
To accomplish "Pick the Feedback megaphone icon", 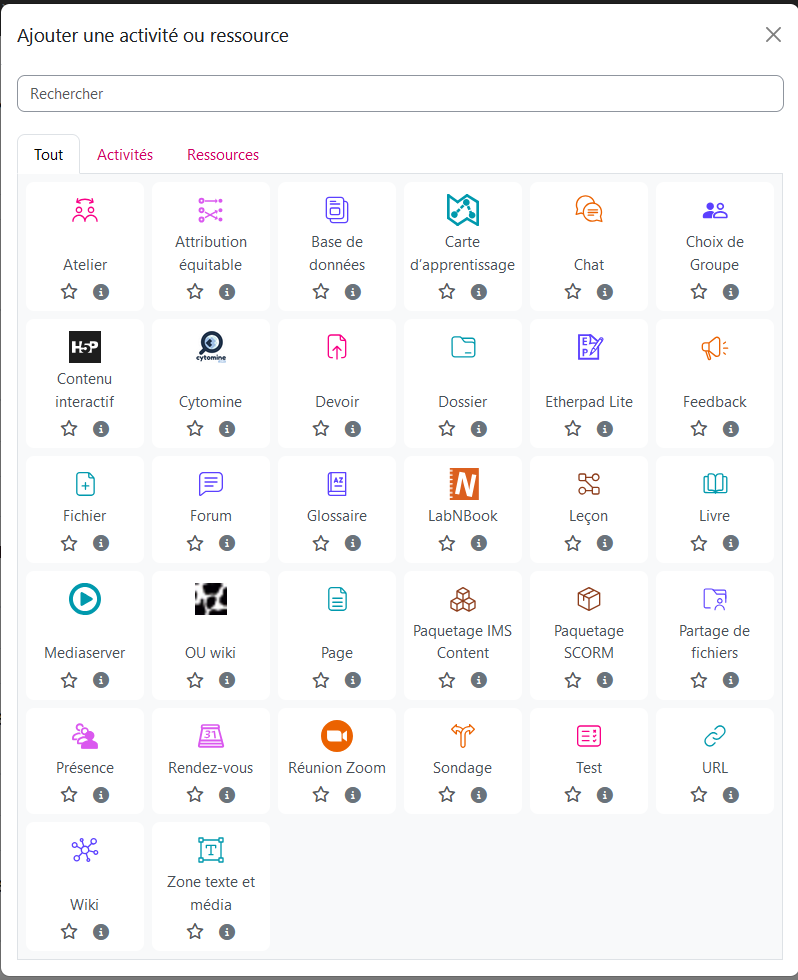I will click(714, 347).
